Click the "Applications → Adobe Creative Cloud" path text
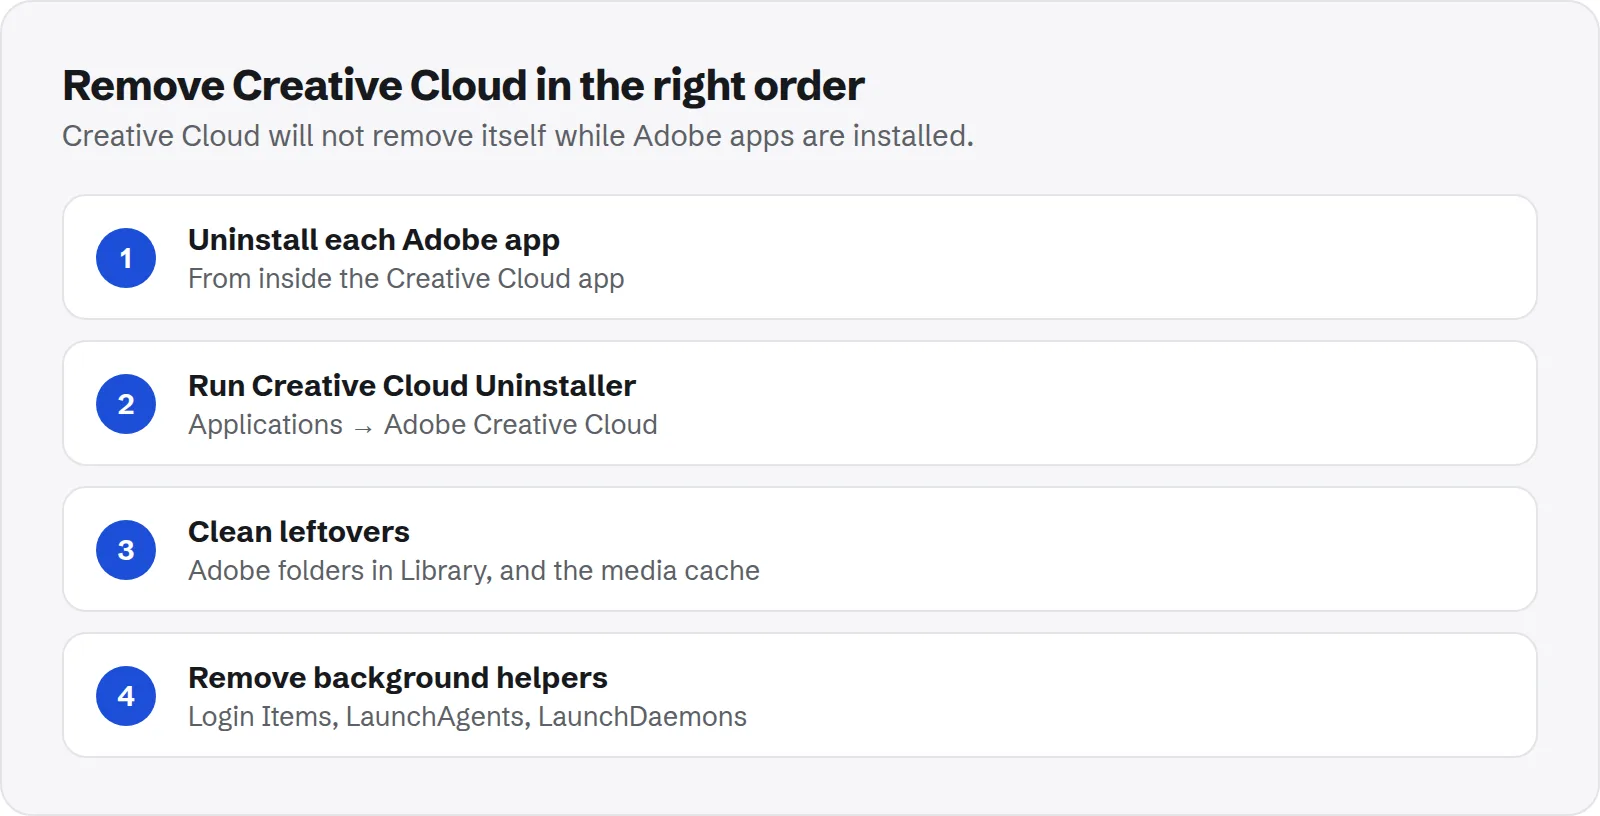 (423, 425)
